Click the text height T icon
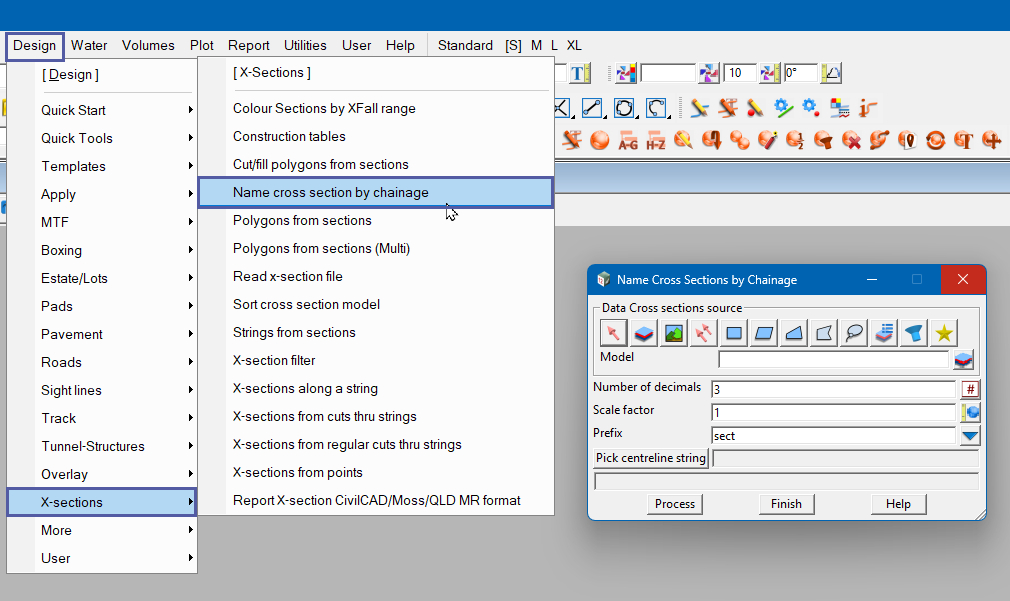Screen dimensions: 1010x601 (580, 73)
